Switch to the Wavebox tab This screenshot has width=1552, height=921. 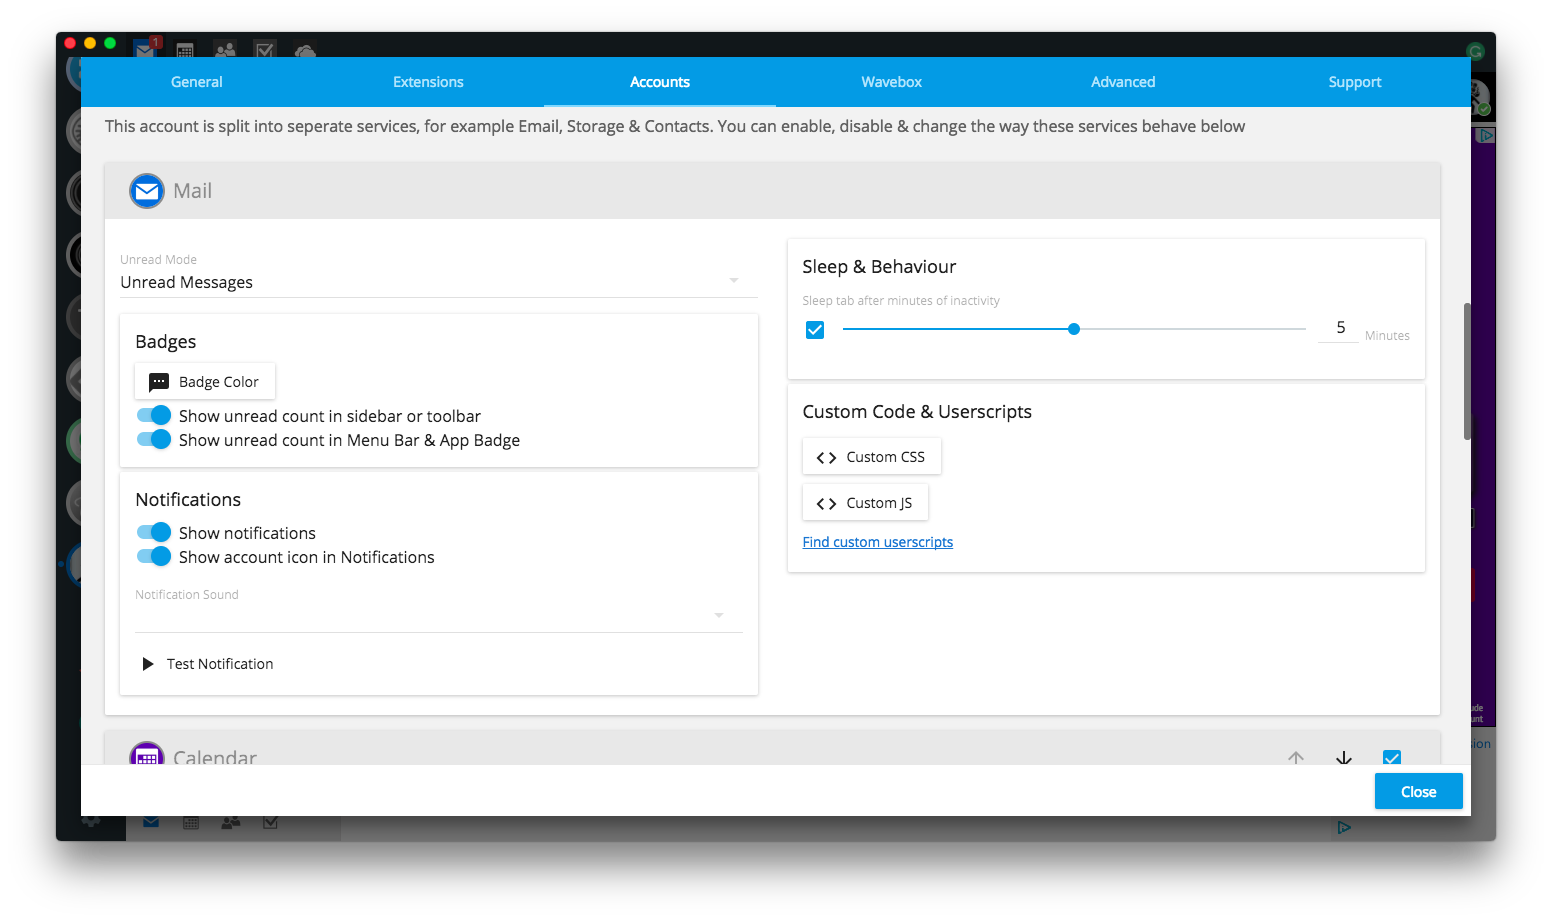(x=891, y=81)
